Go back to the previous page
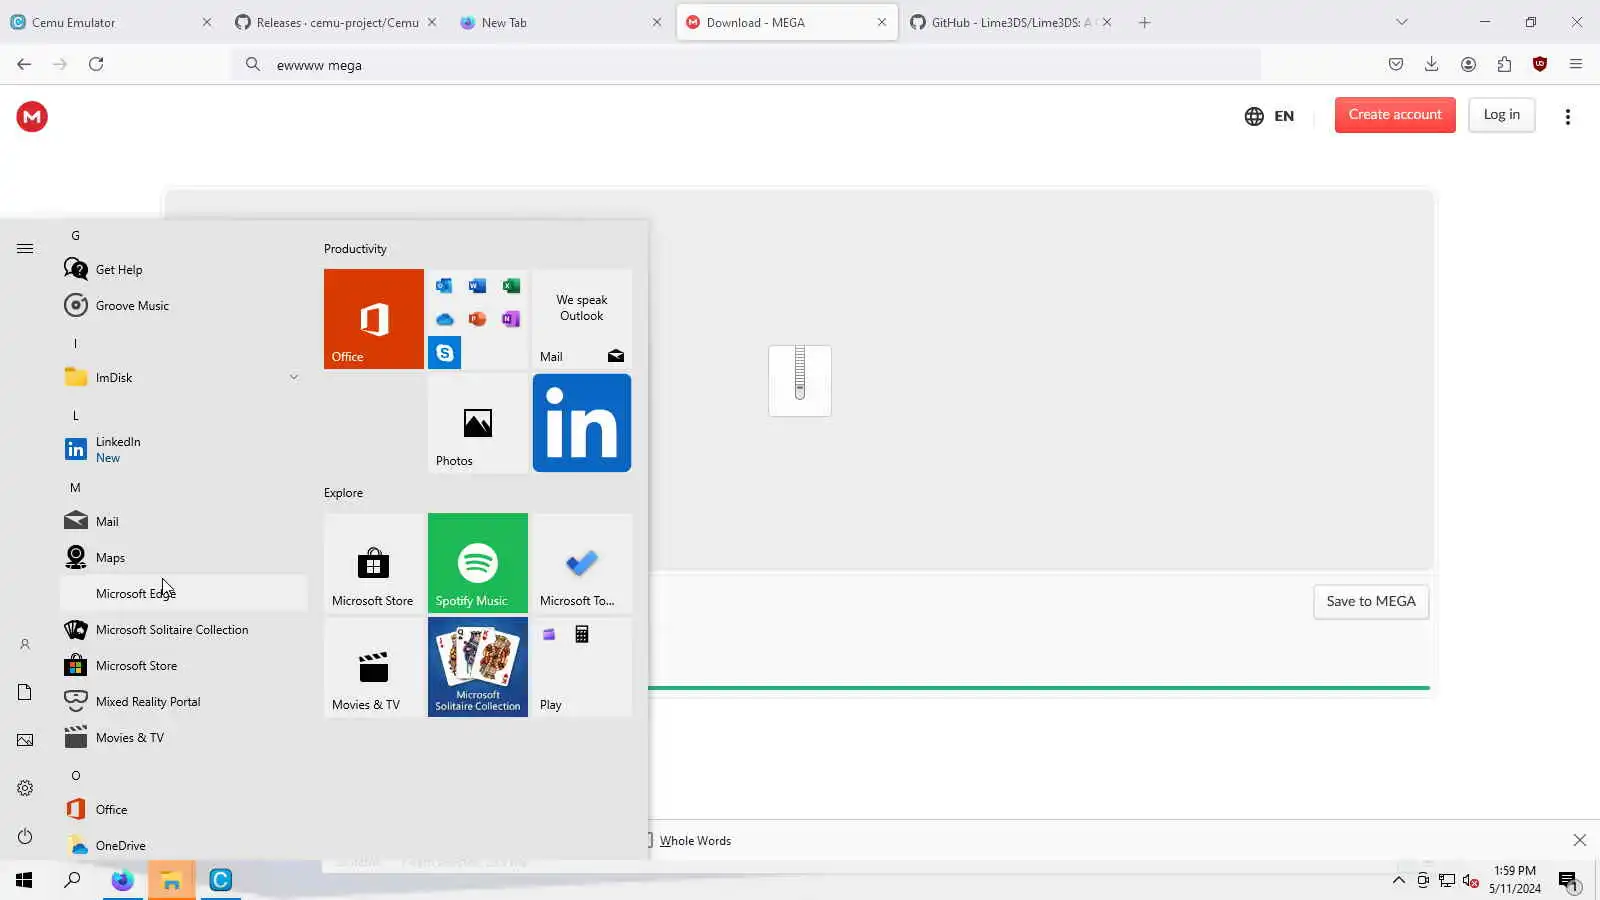 click(24, 64)
